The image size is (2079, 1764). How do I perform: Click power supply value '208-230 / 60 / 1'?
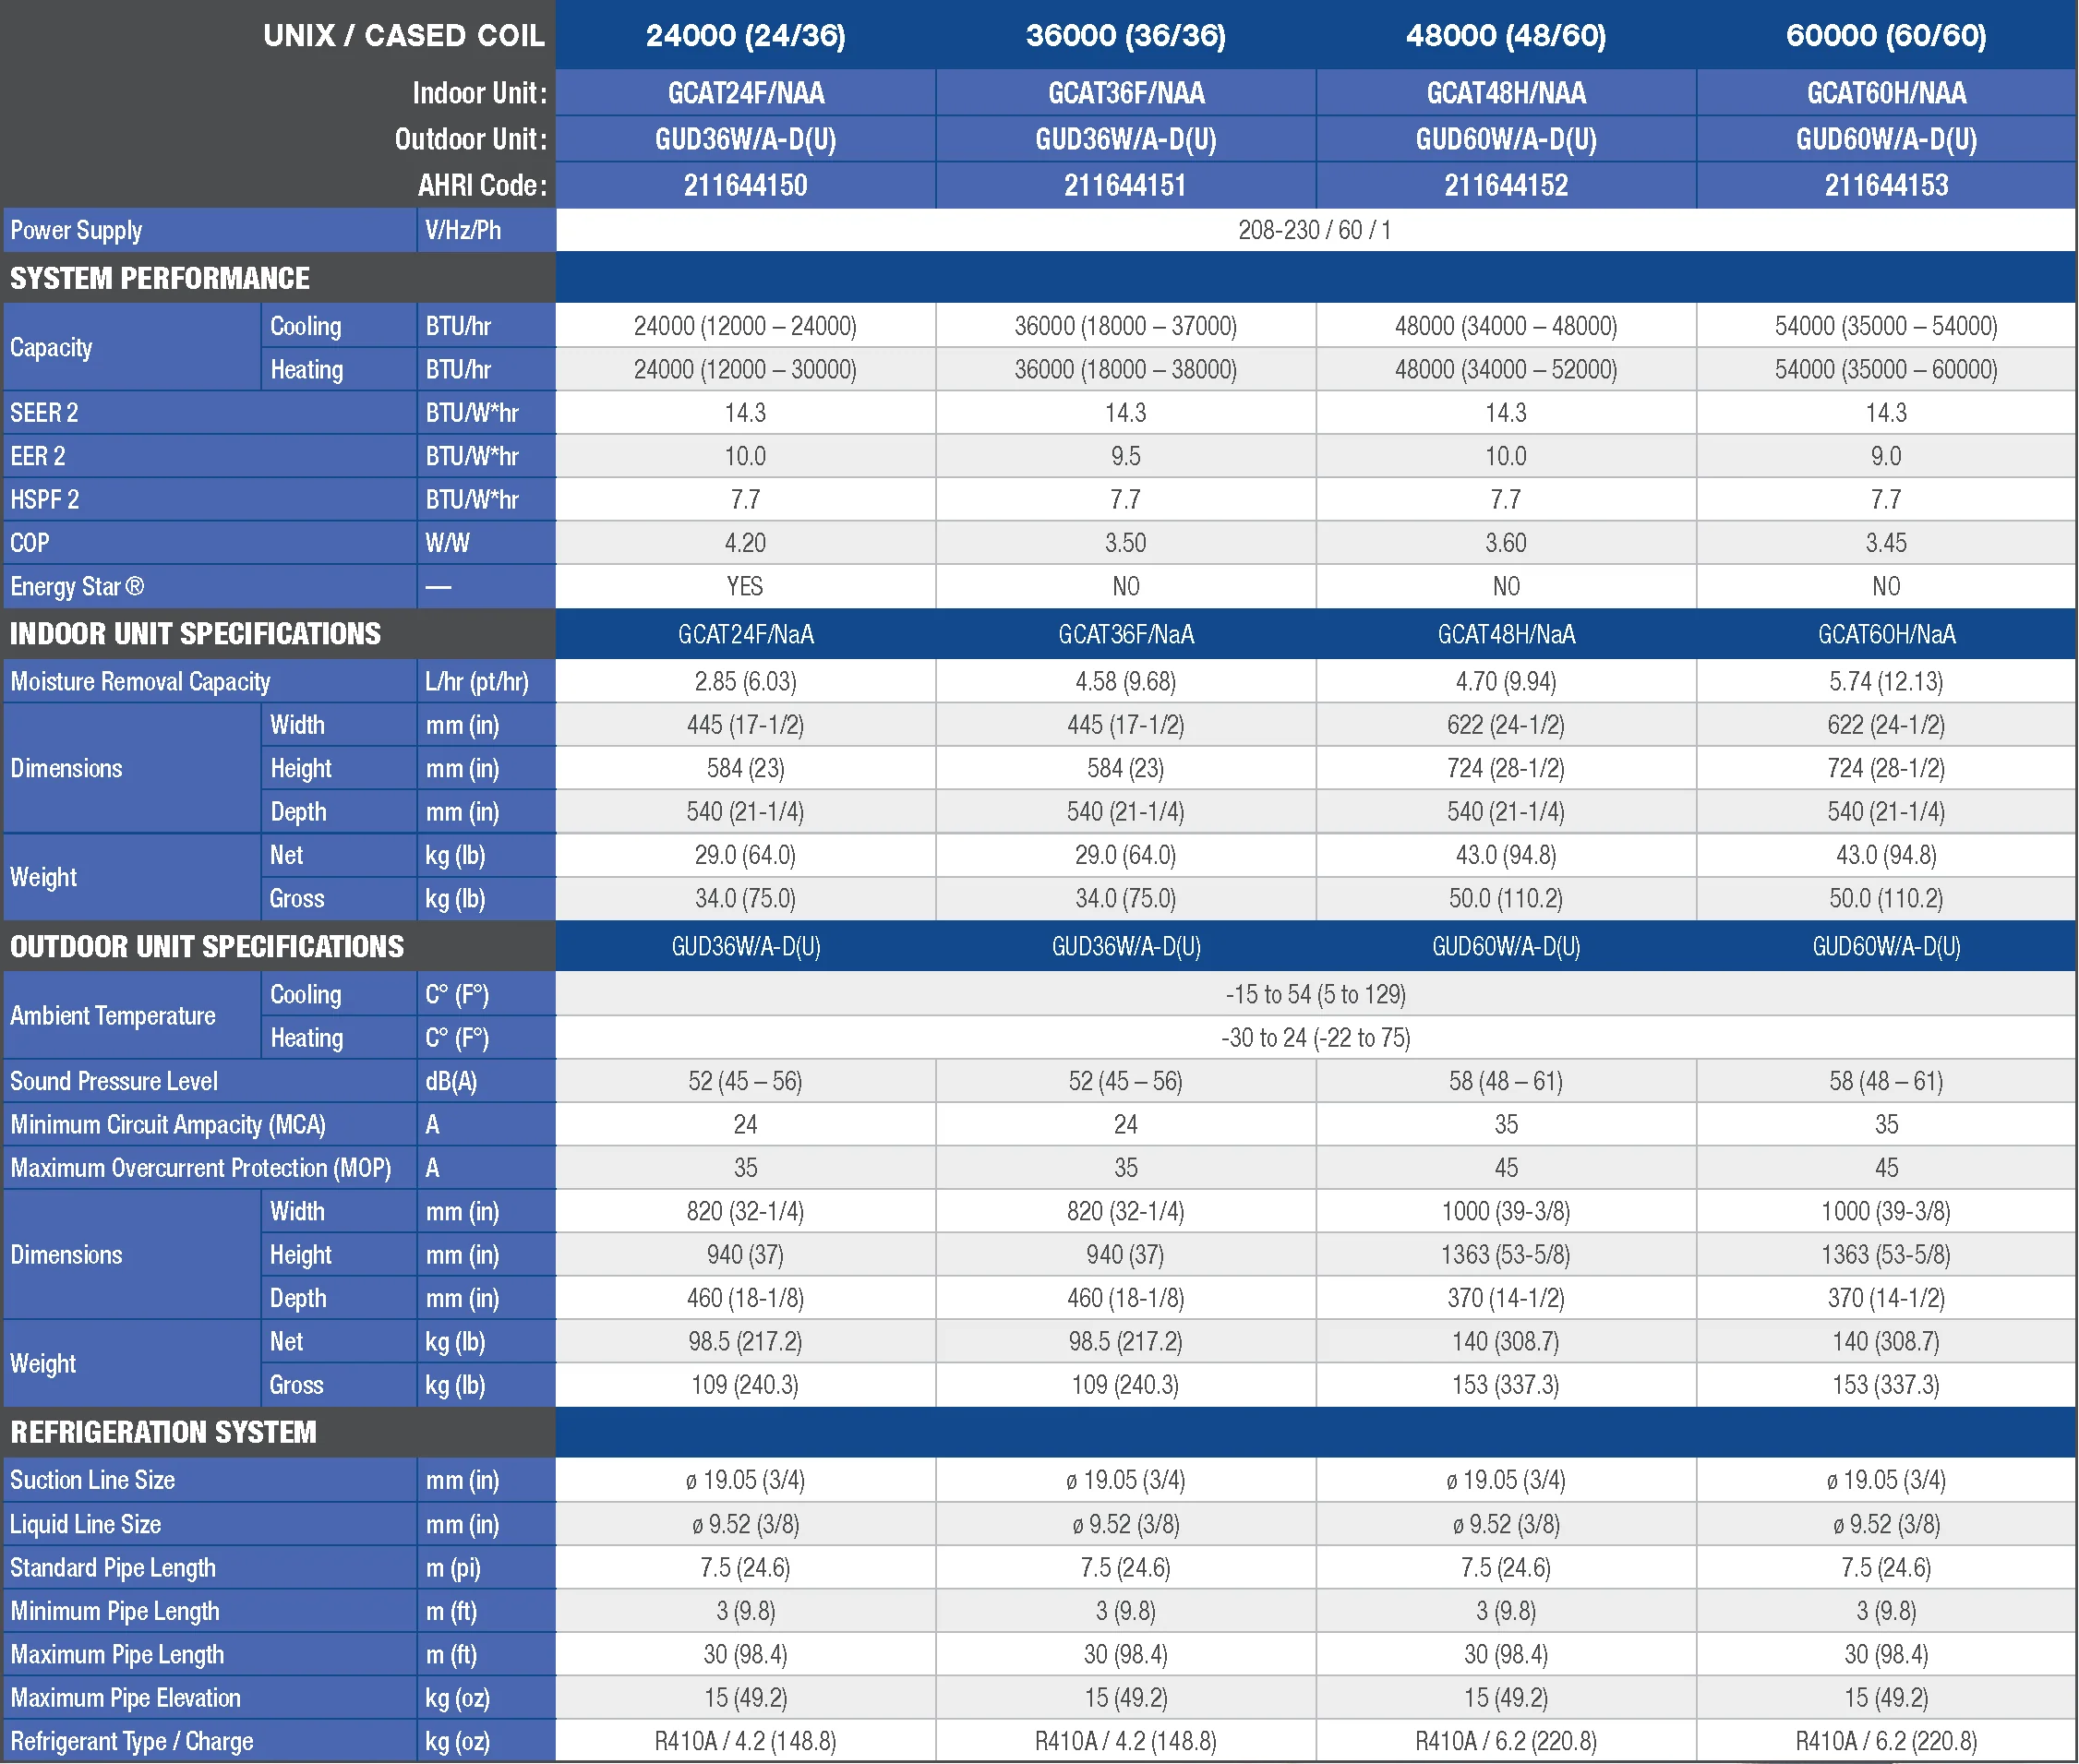1314,230
